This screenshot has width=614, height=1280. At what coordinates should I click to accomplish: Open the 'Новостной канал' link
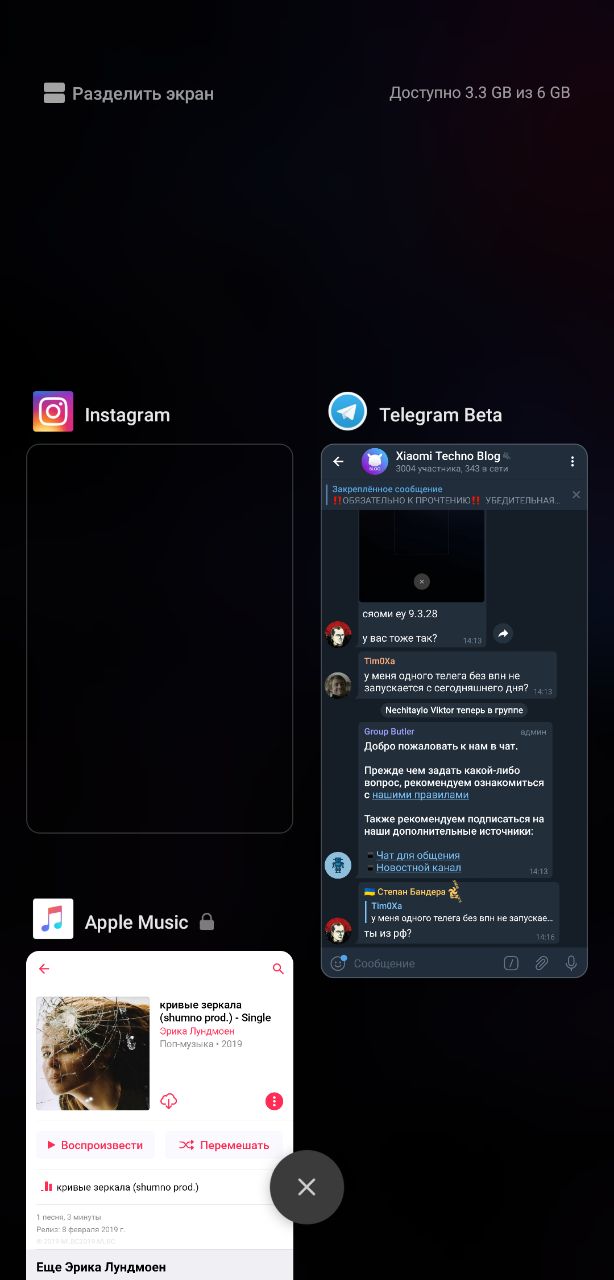(x=418, y=867)
